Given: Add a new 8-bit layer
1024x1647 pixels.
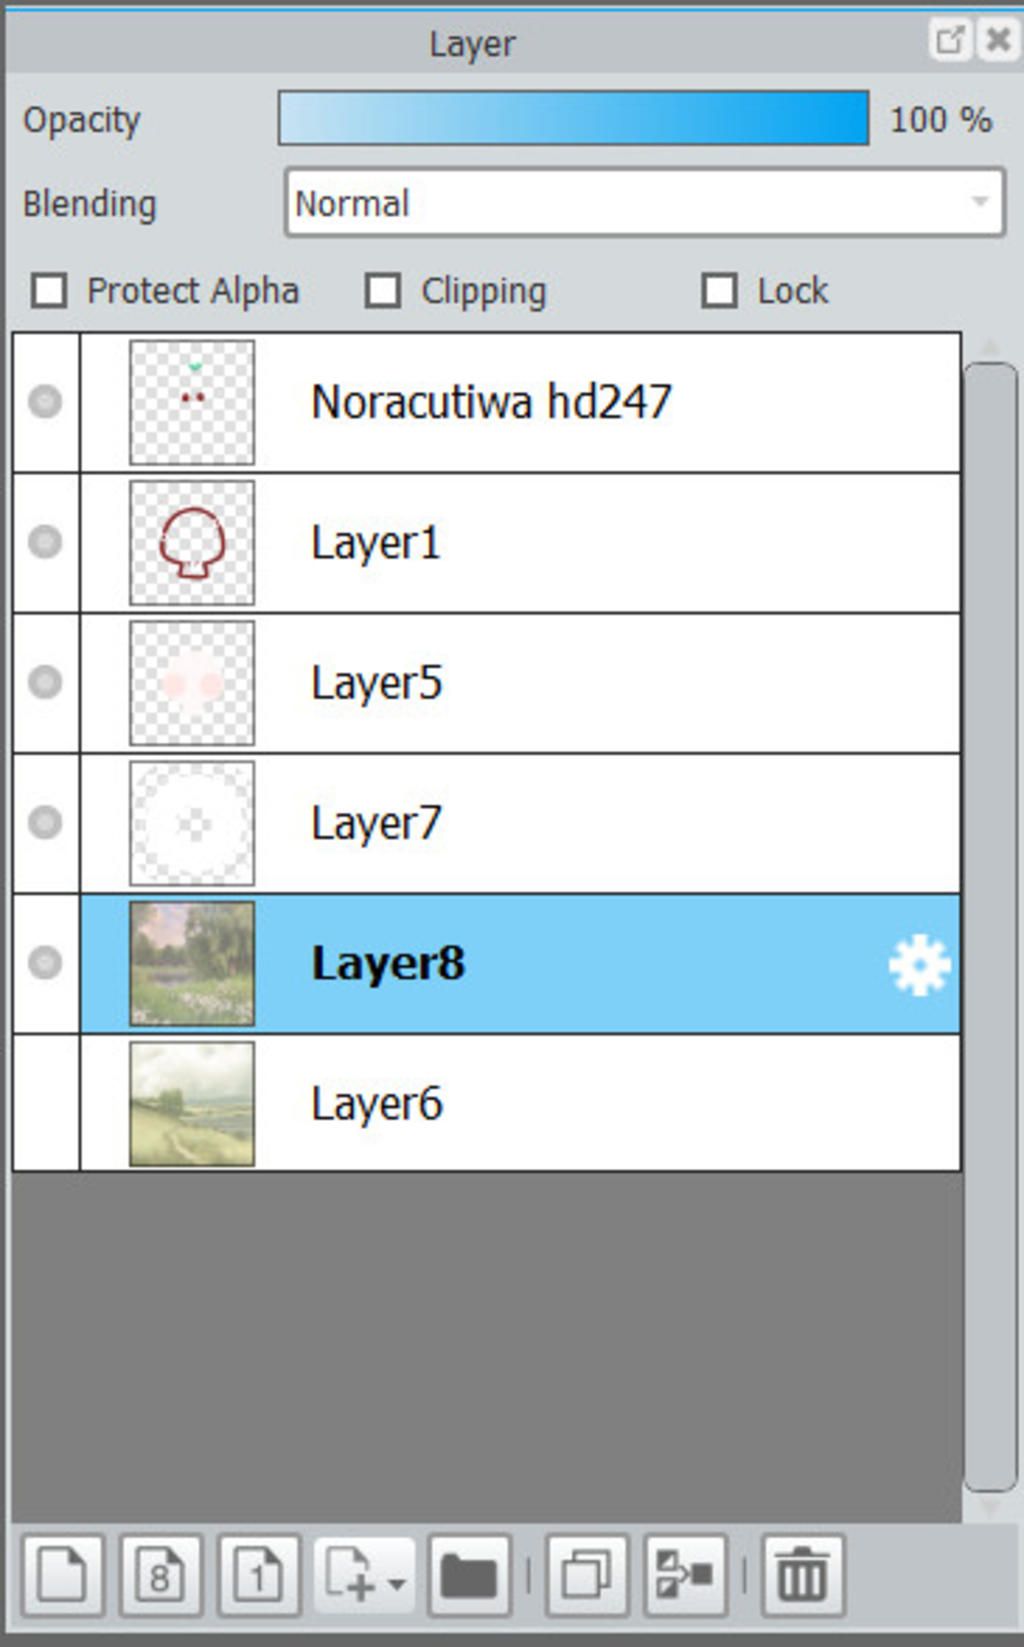Looking at the screenshot, I should click(160, 1576).
